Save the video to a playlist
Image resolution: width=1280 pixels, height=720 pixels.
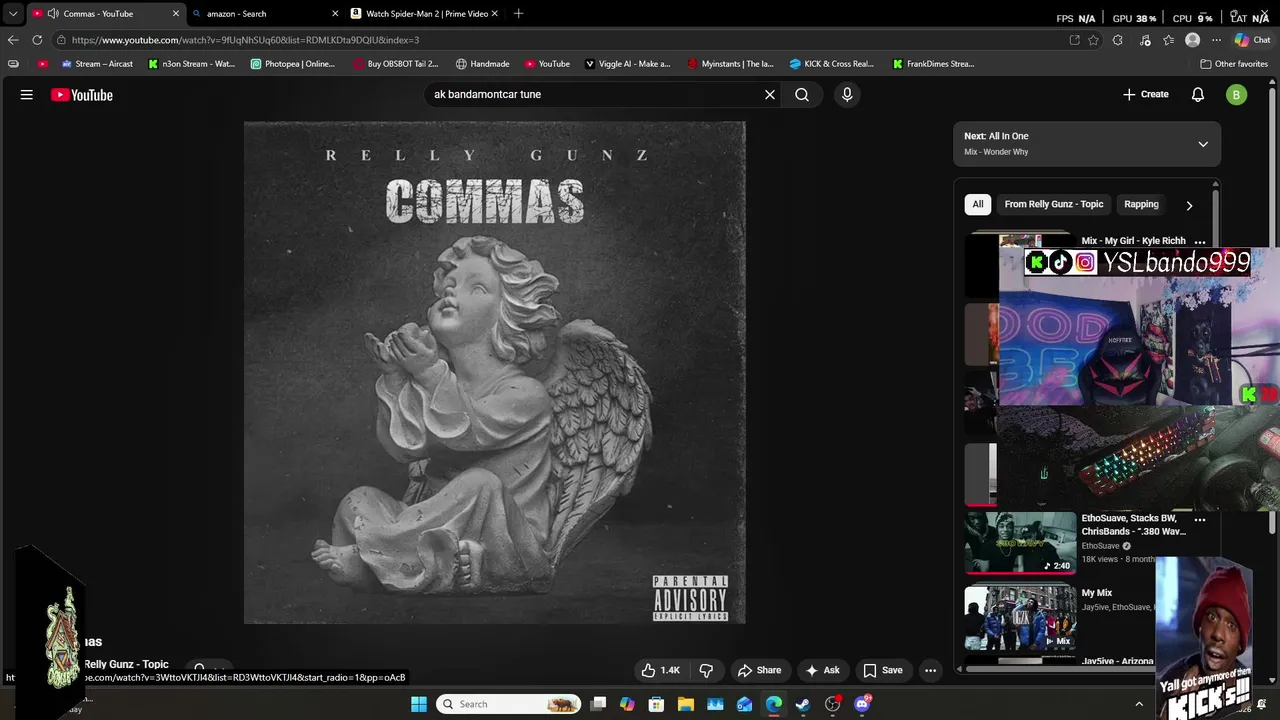[883, 670]
